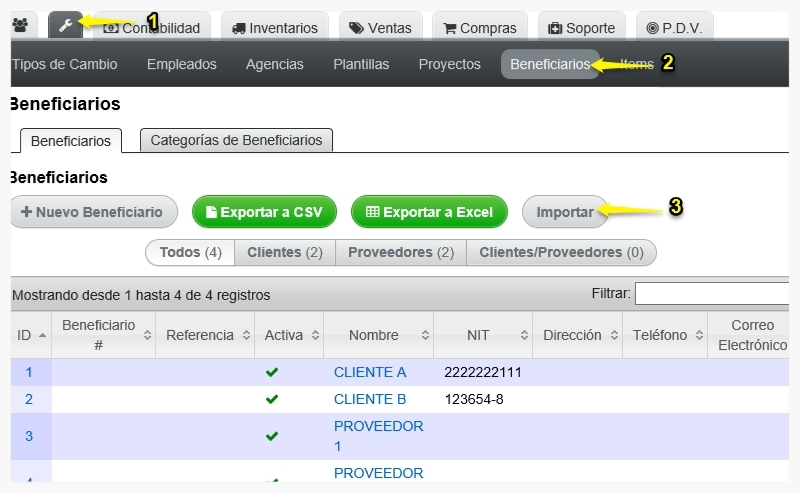
Task: Click ID link 3
Action: pyautogui.click(x=29, y=436)
